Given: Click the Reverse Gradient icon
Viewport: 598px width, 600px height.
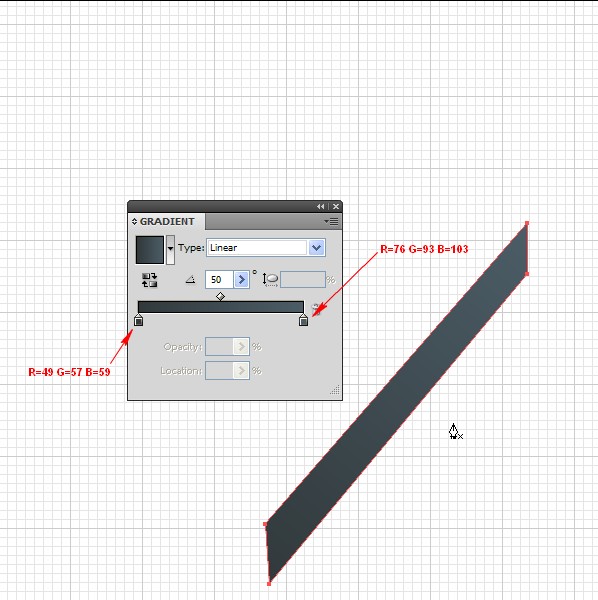Looking at the screenshot, I should [x=149, y=280].
